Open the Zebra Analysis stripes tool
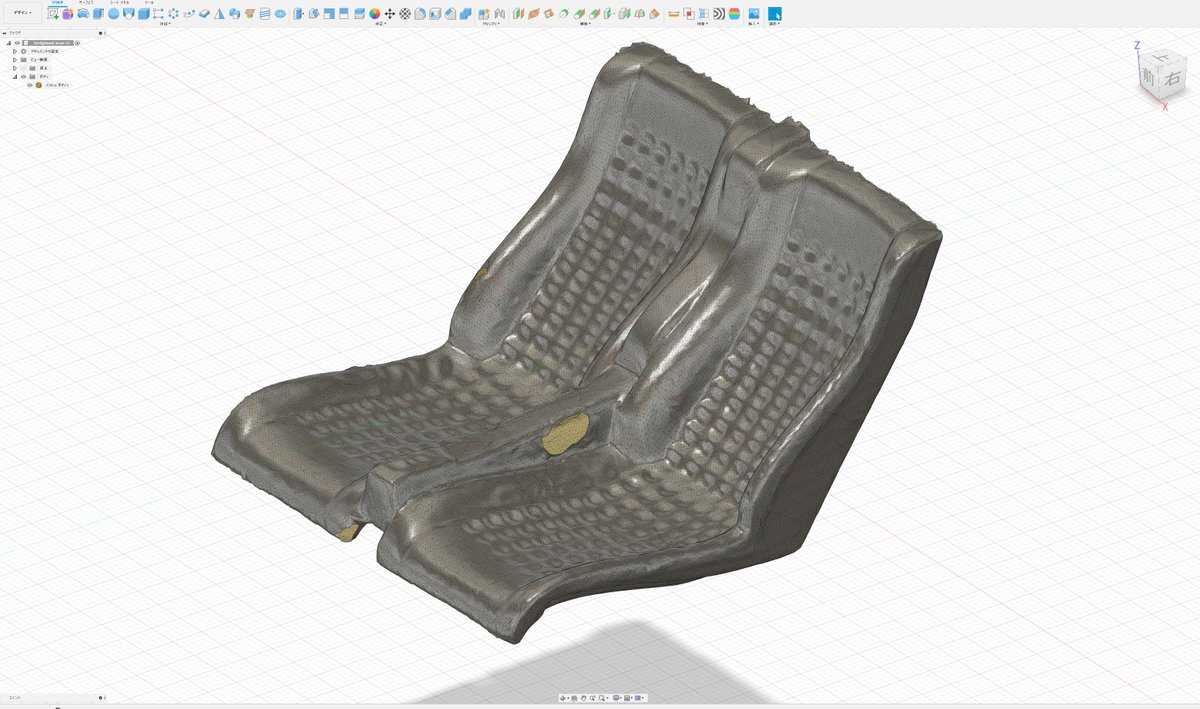Viewport: 1200px width, 709px height. (x=719, y=14)
